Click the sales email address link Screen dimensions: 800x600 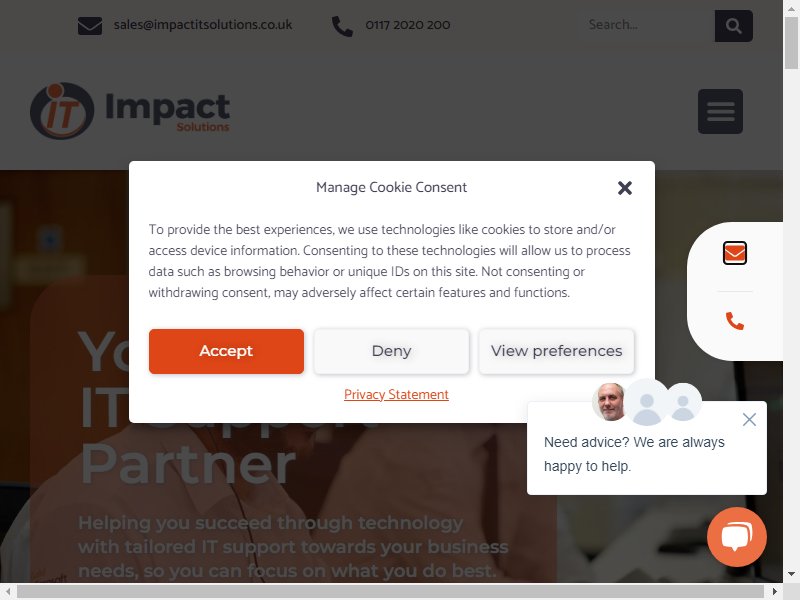203,24
